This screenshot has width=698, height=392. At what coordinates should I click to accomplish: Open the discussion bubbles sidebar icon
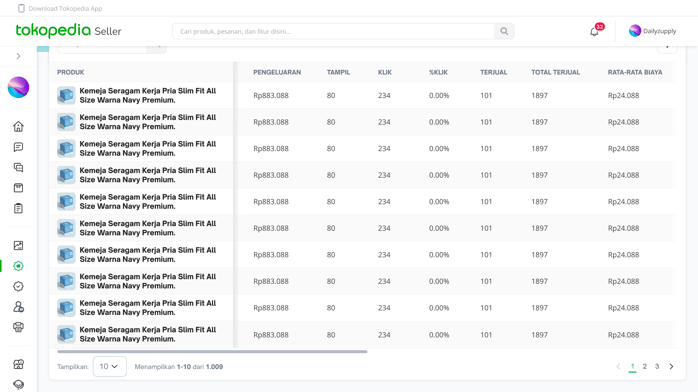[18, 167]
